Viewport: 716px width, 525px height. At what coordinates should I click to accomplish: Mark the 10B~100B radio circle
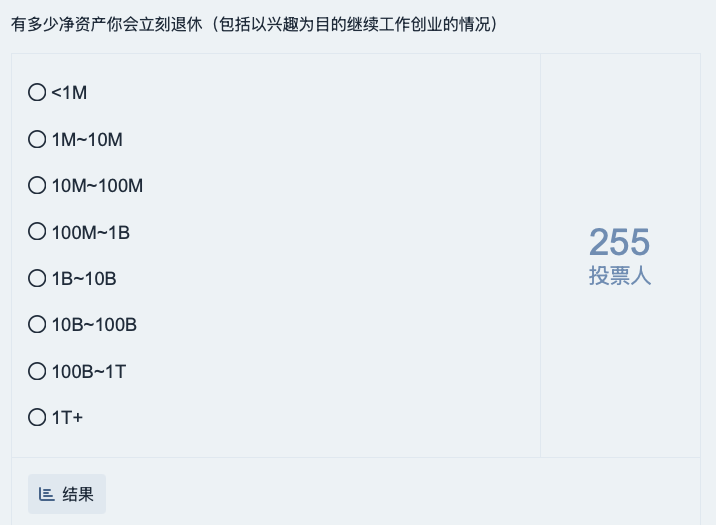point(37,324)
